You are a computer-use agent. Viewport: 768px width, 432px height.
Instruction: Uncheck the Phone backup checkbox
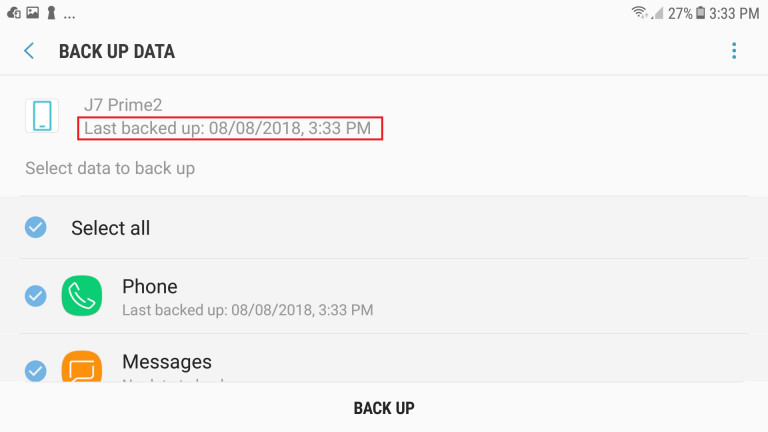[x=36, y=296]
